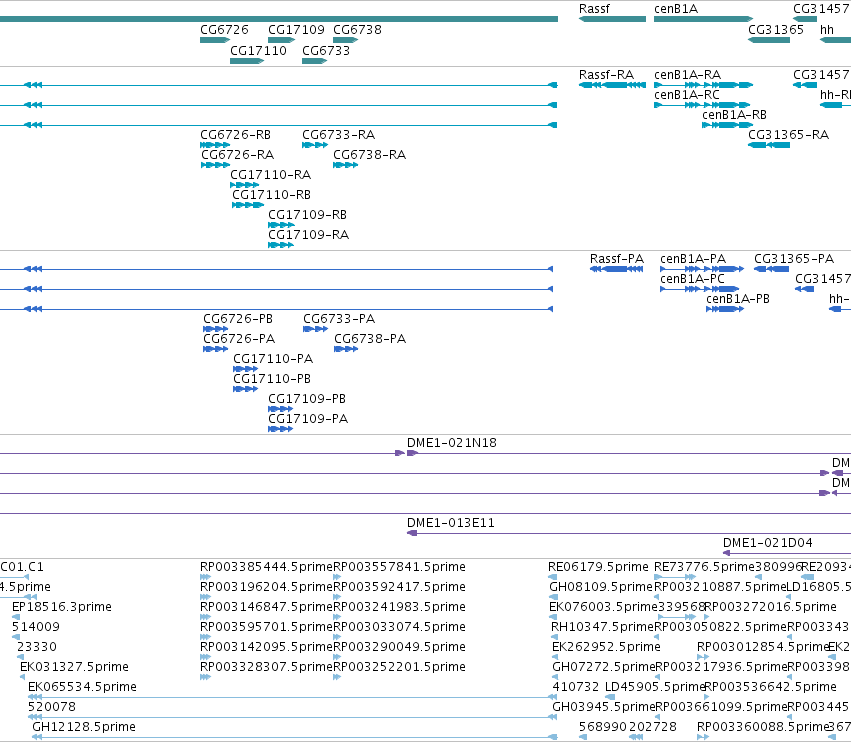Select the Rassf gene label
Image resolution: width=851 pixels, height=742 pixels.
594,9
